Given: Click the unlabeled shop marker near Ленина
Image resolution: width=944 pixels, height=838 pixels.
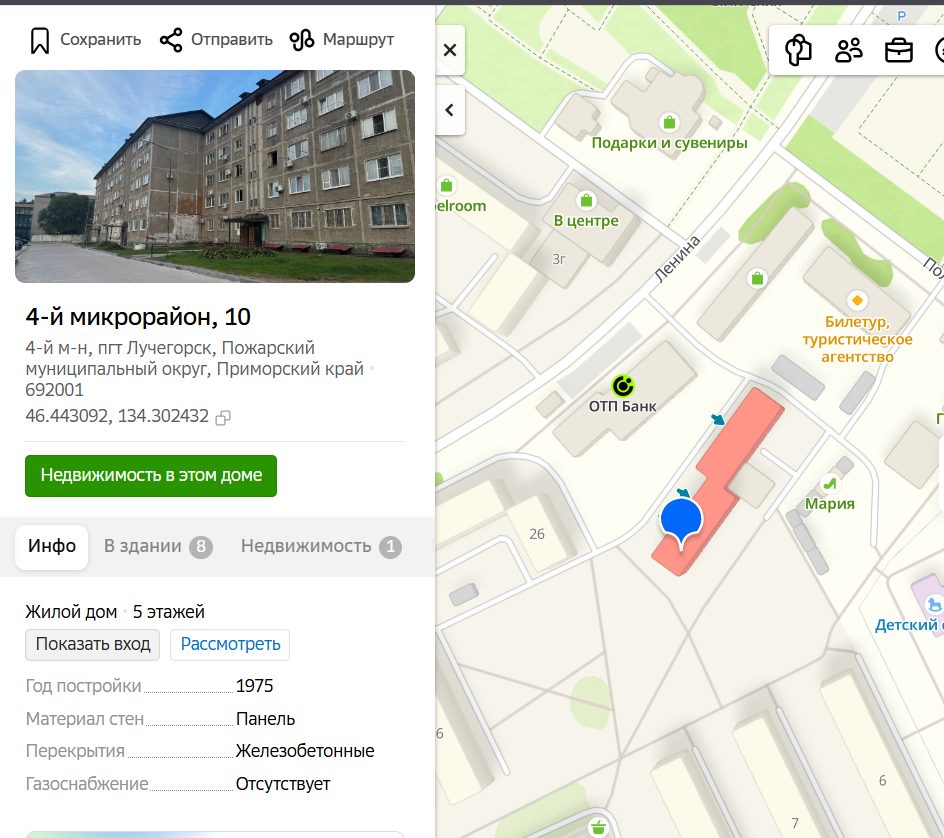Looking at the screenshot, I should click(757, 278).
